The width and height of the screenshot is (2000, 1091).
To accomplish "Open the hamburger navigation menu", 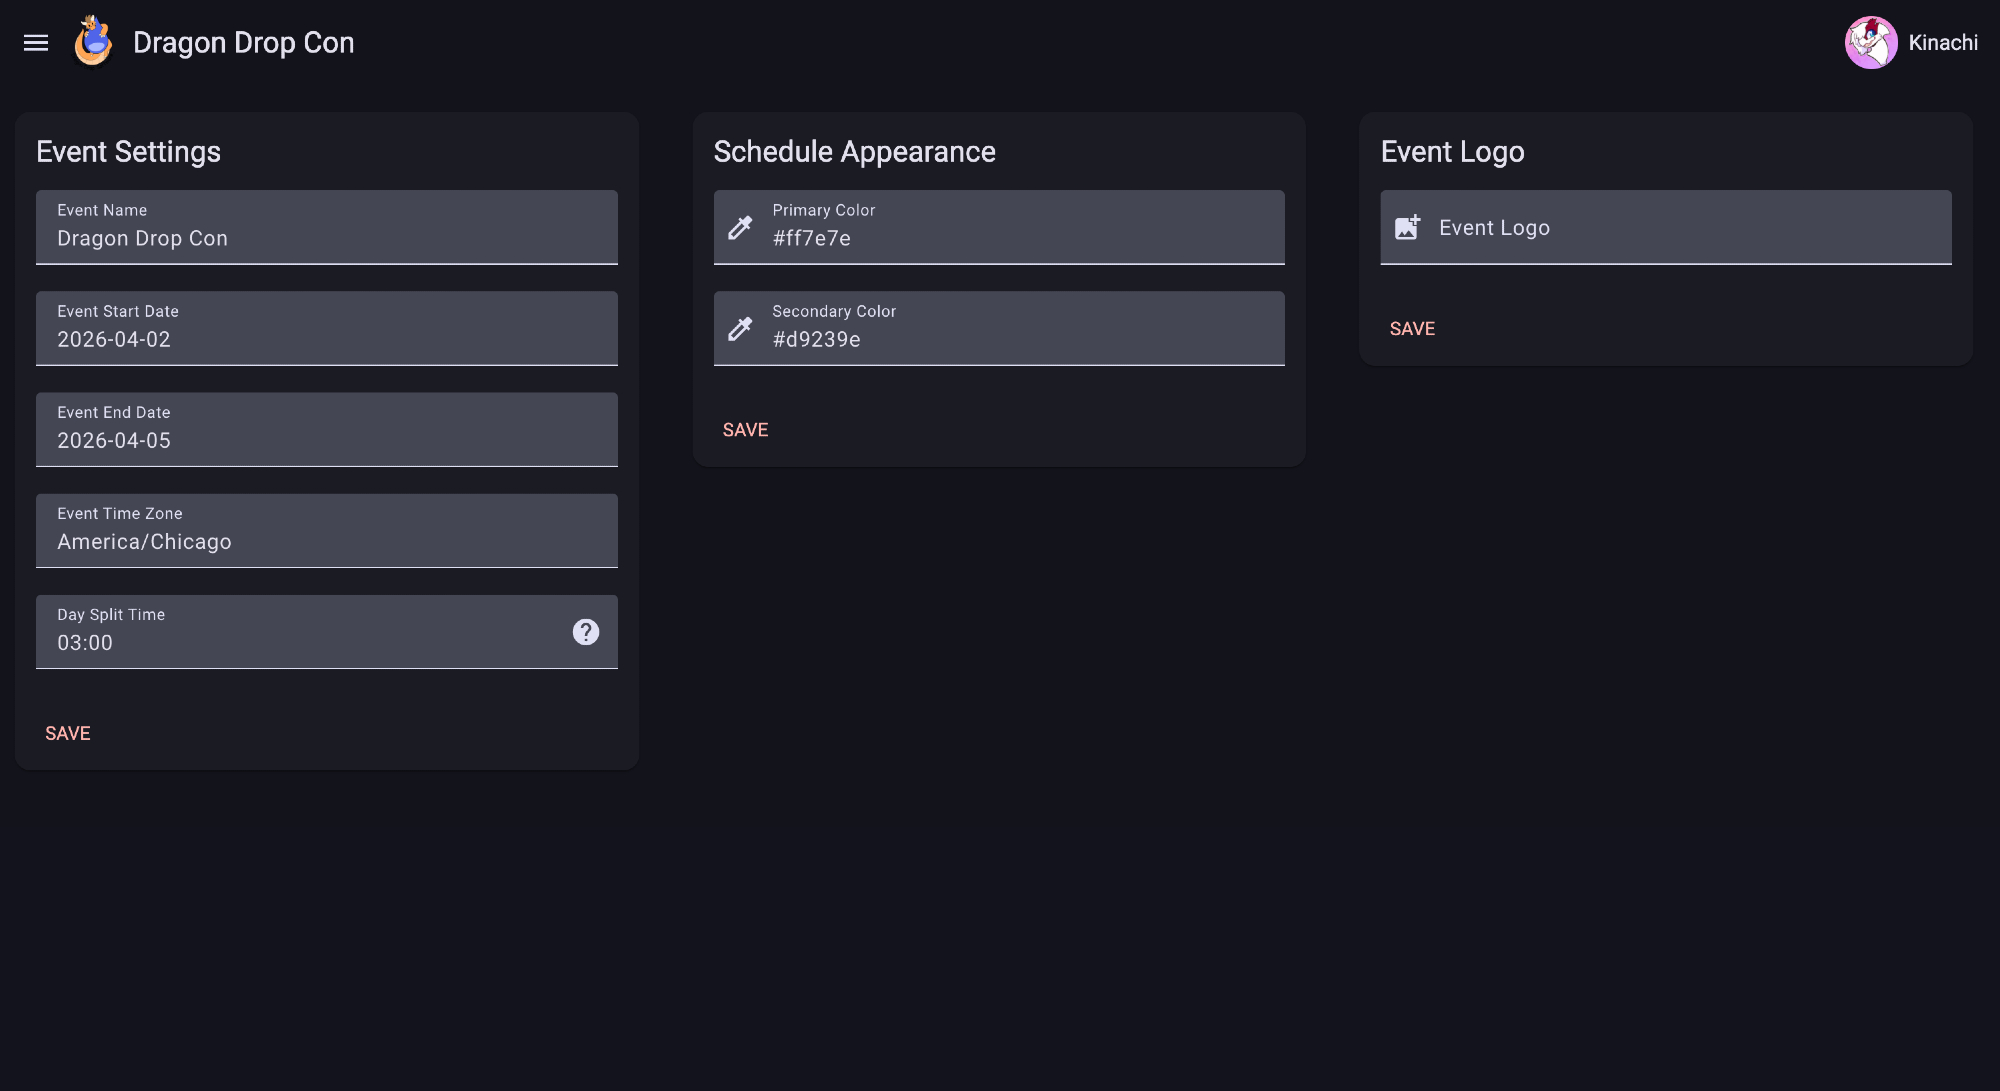I will pyautogui.click(x=36, y=43).
